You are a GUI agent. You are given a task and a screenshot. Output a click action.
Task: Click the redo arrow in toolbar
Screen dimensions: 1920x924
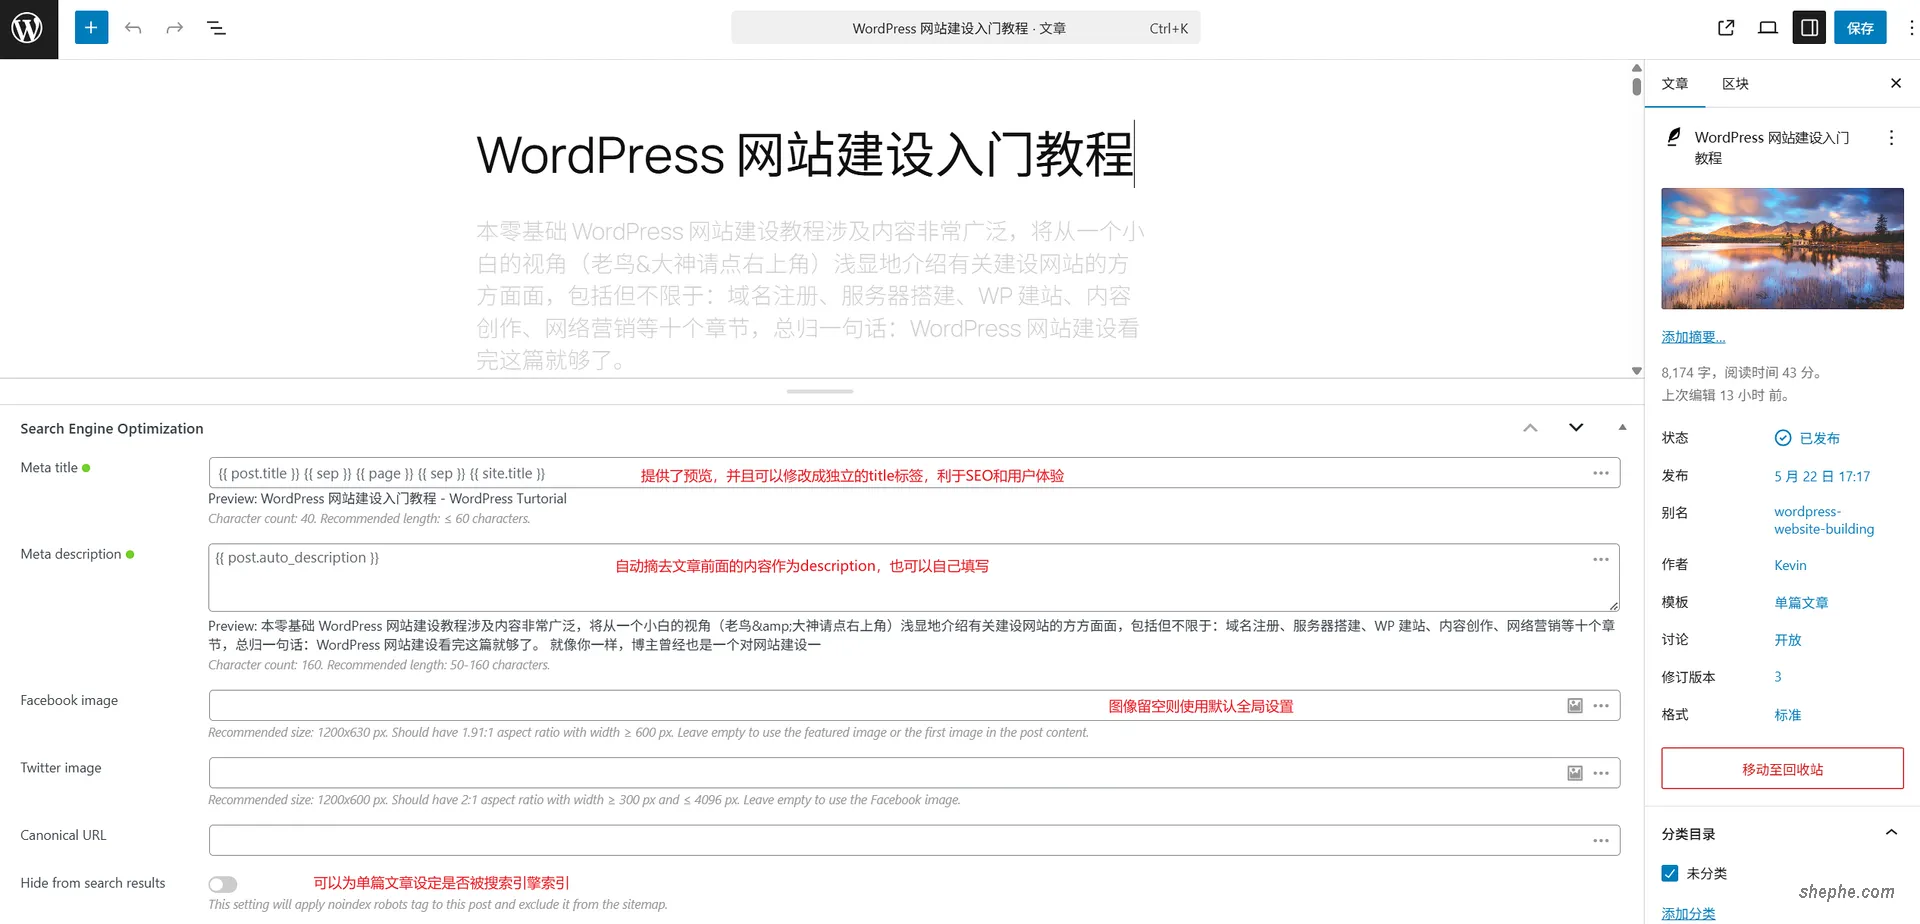point(175,27)
